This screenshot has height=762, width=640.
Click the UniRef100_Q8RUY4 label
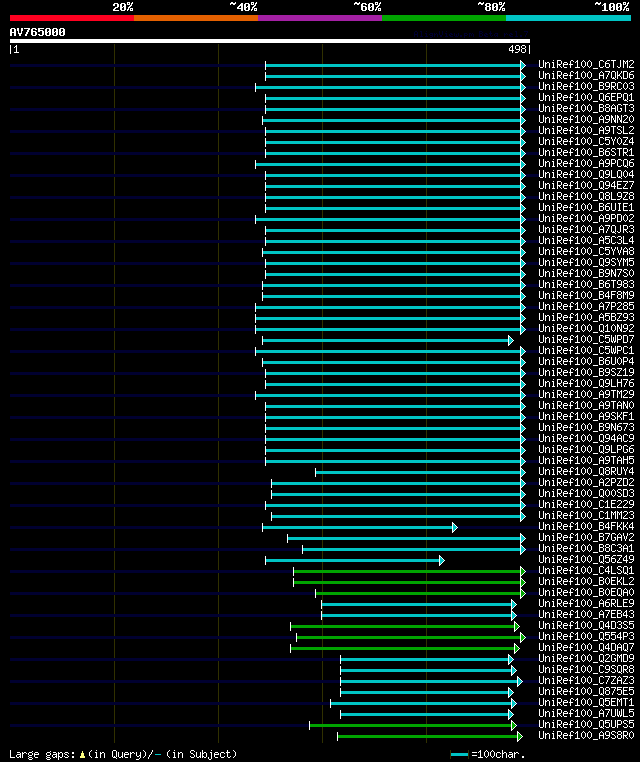pos(586,471)
